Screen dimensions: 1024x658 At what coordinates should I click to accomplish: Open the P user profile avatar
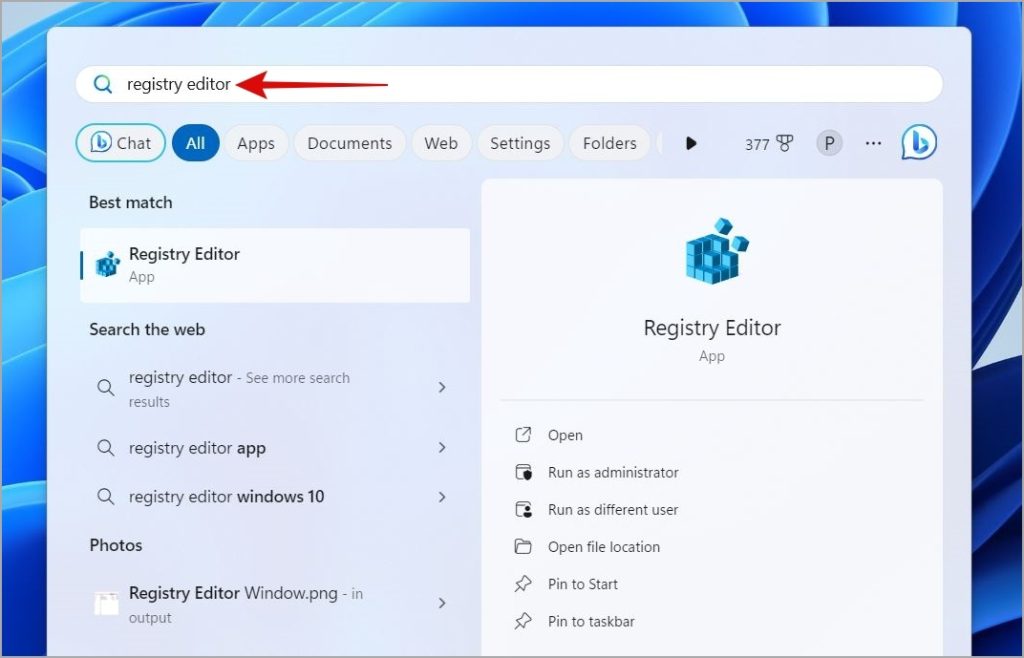[829, 143]
